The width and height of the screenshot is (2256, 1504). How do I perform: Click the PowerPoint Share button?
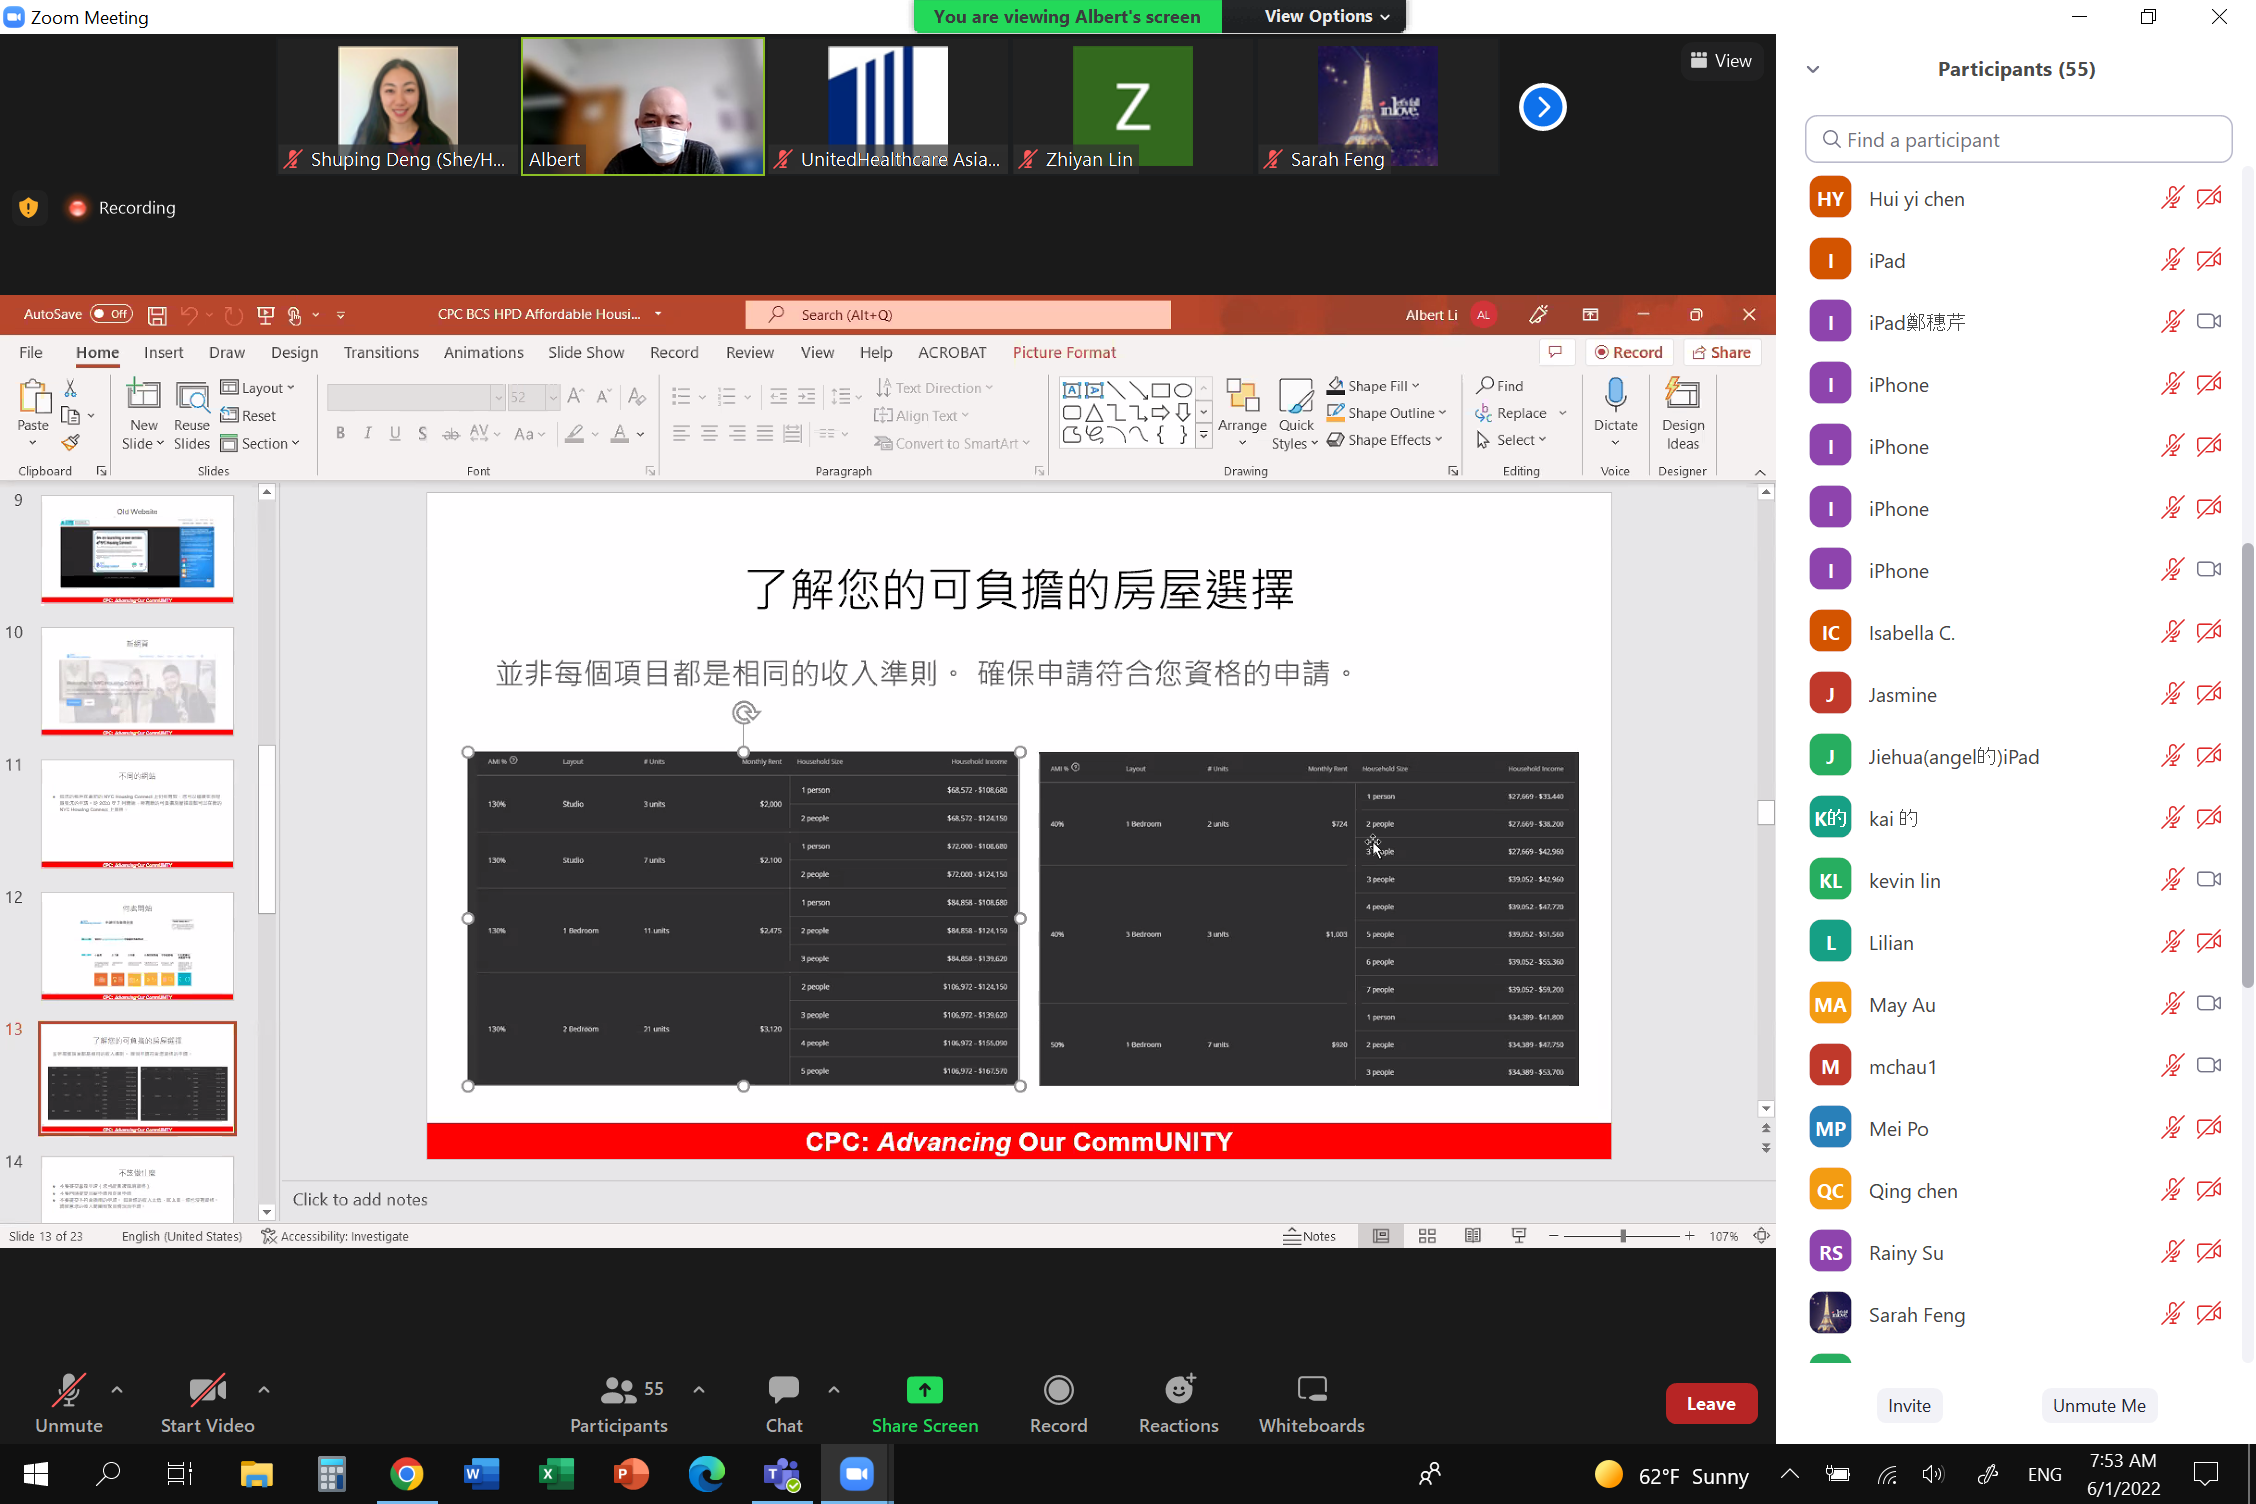(1722, 352)
